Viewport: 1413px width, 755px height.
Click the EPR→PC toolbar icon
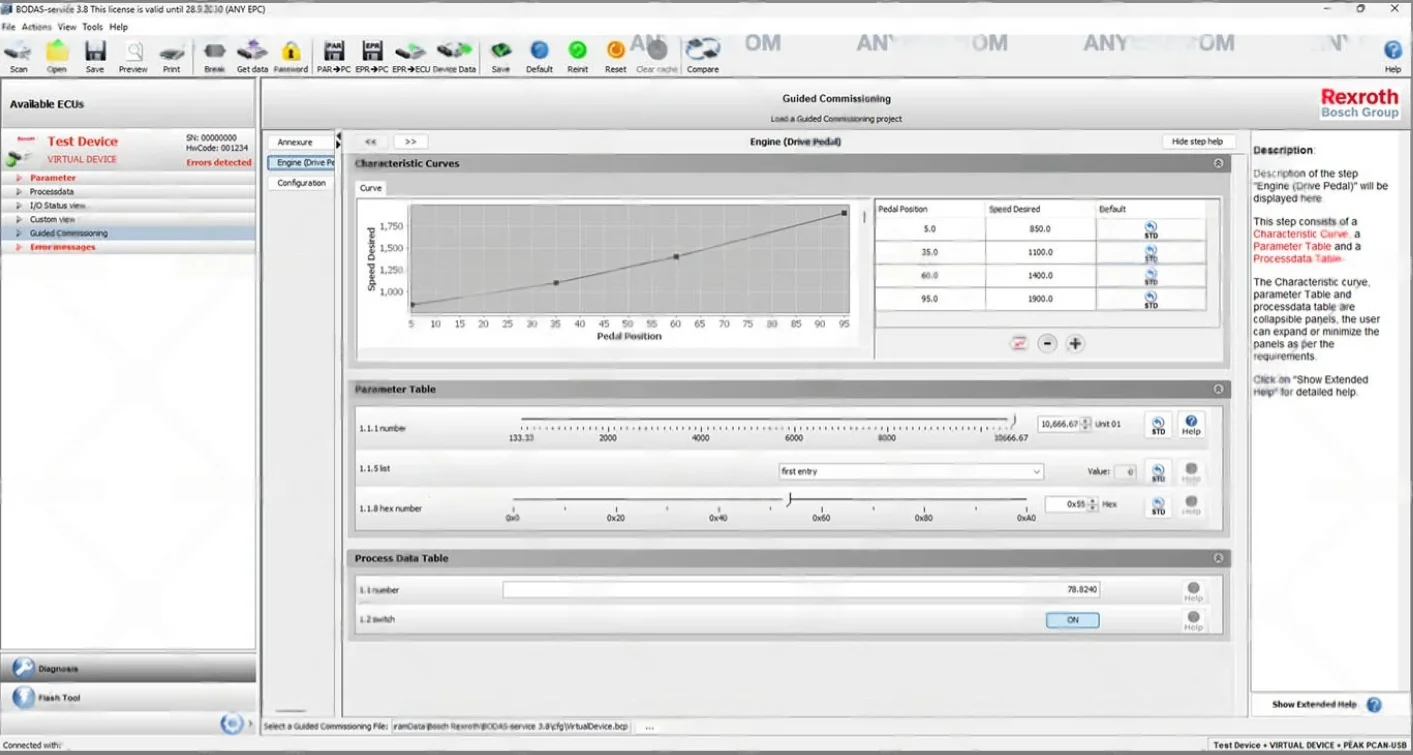click(372, 56)
